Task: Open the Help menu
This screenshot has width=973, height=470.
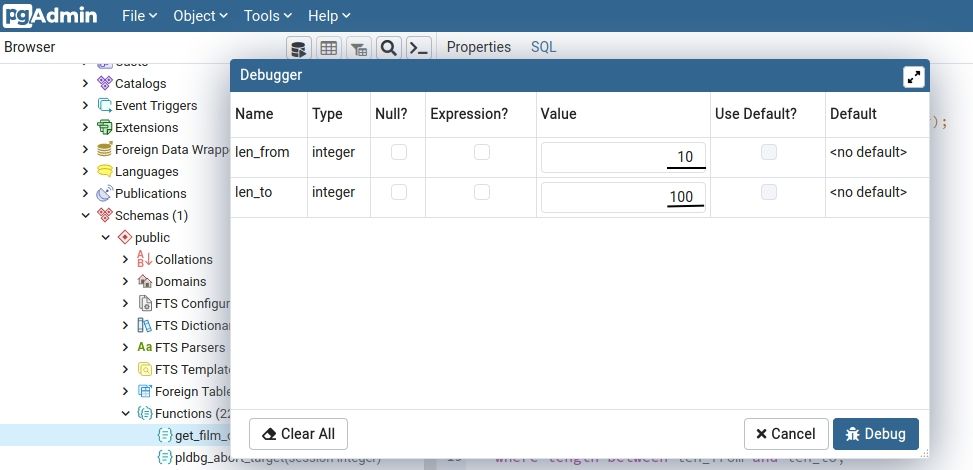Action: click(329, 16)
